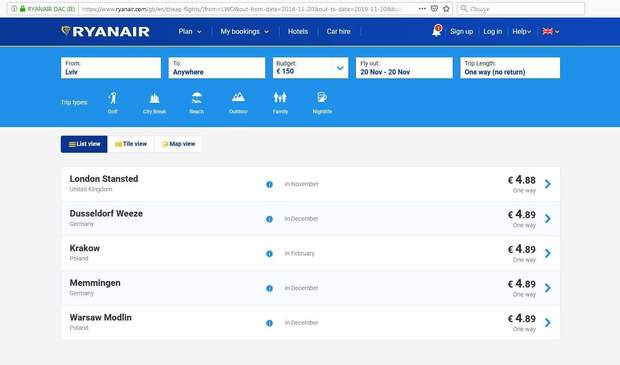Select the Nightlife trip type icon
This screenshot has height=365, width=620.
pos(322,97)
